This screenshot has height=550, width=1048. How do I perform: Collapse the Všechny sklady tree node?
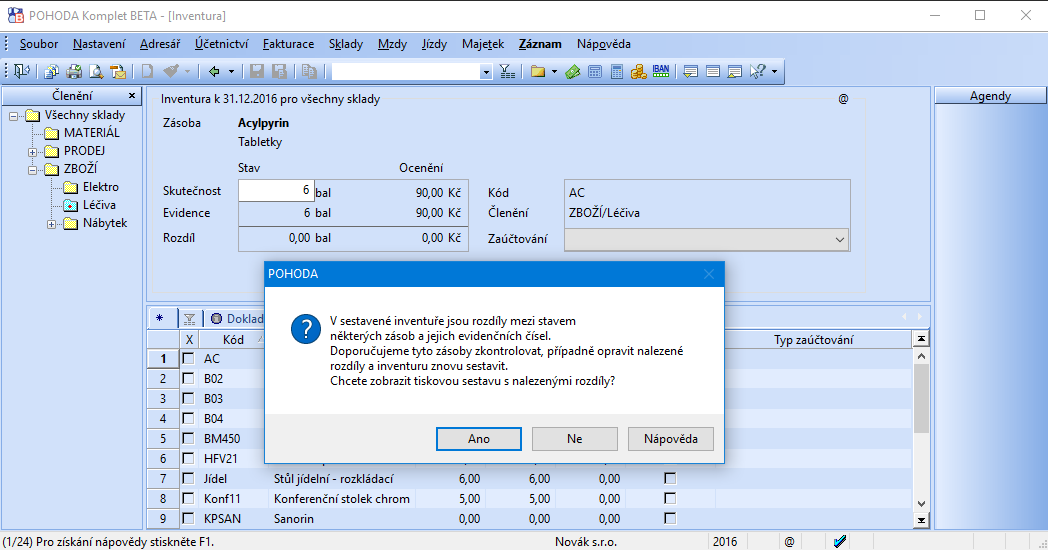coord(13,116)
